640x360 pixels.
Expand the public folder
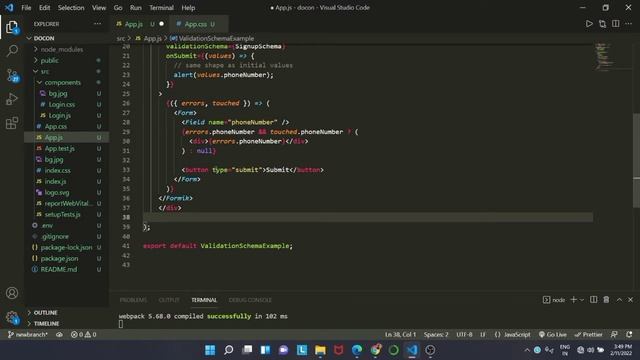coord(67,60)
